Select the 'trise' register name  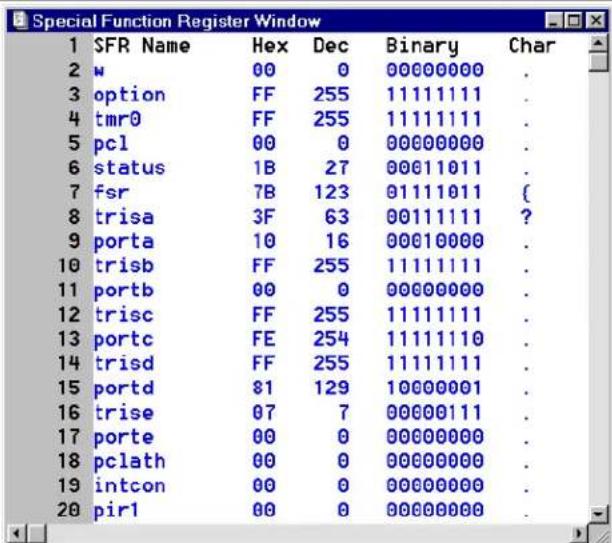(124, 413)
